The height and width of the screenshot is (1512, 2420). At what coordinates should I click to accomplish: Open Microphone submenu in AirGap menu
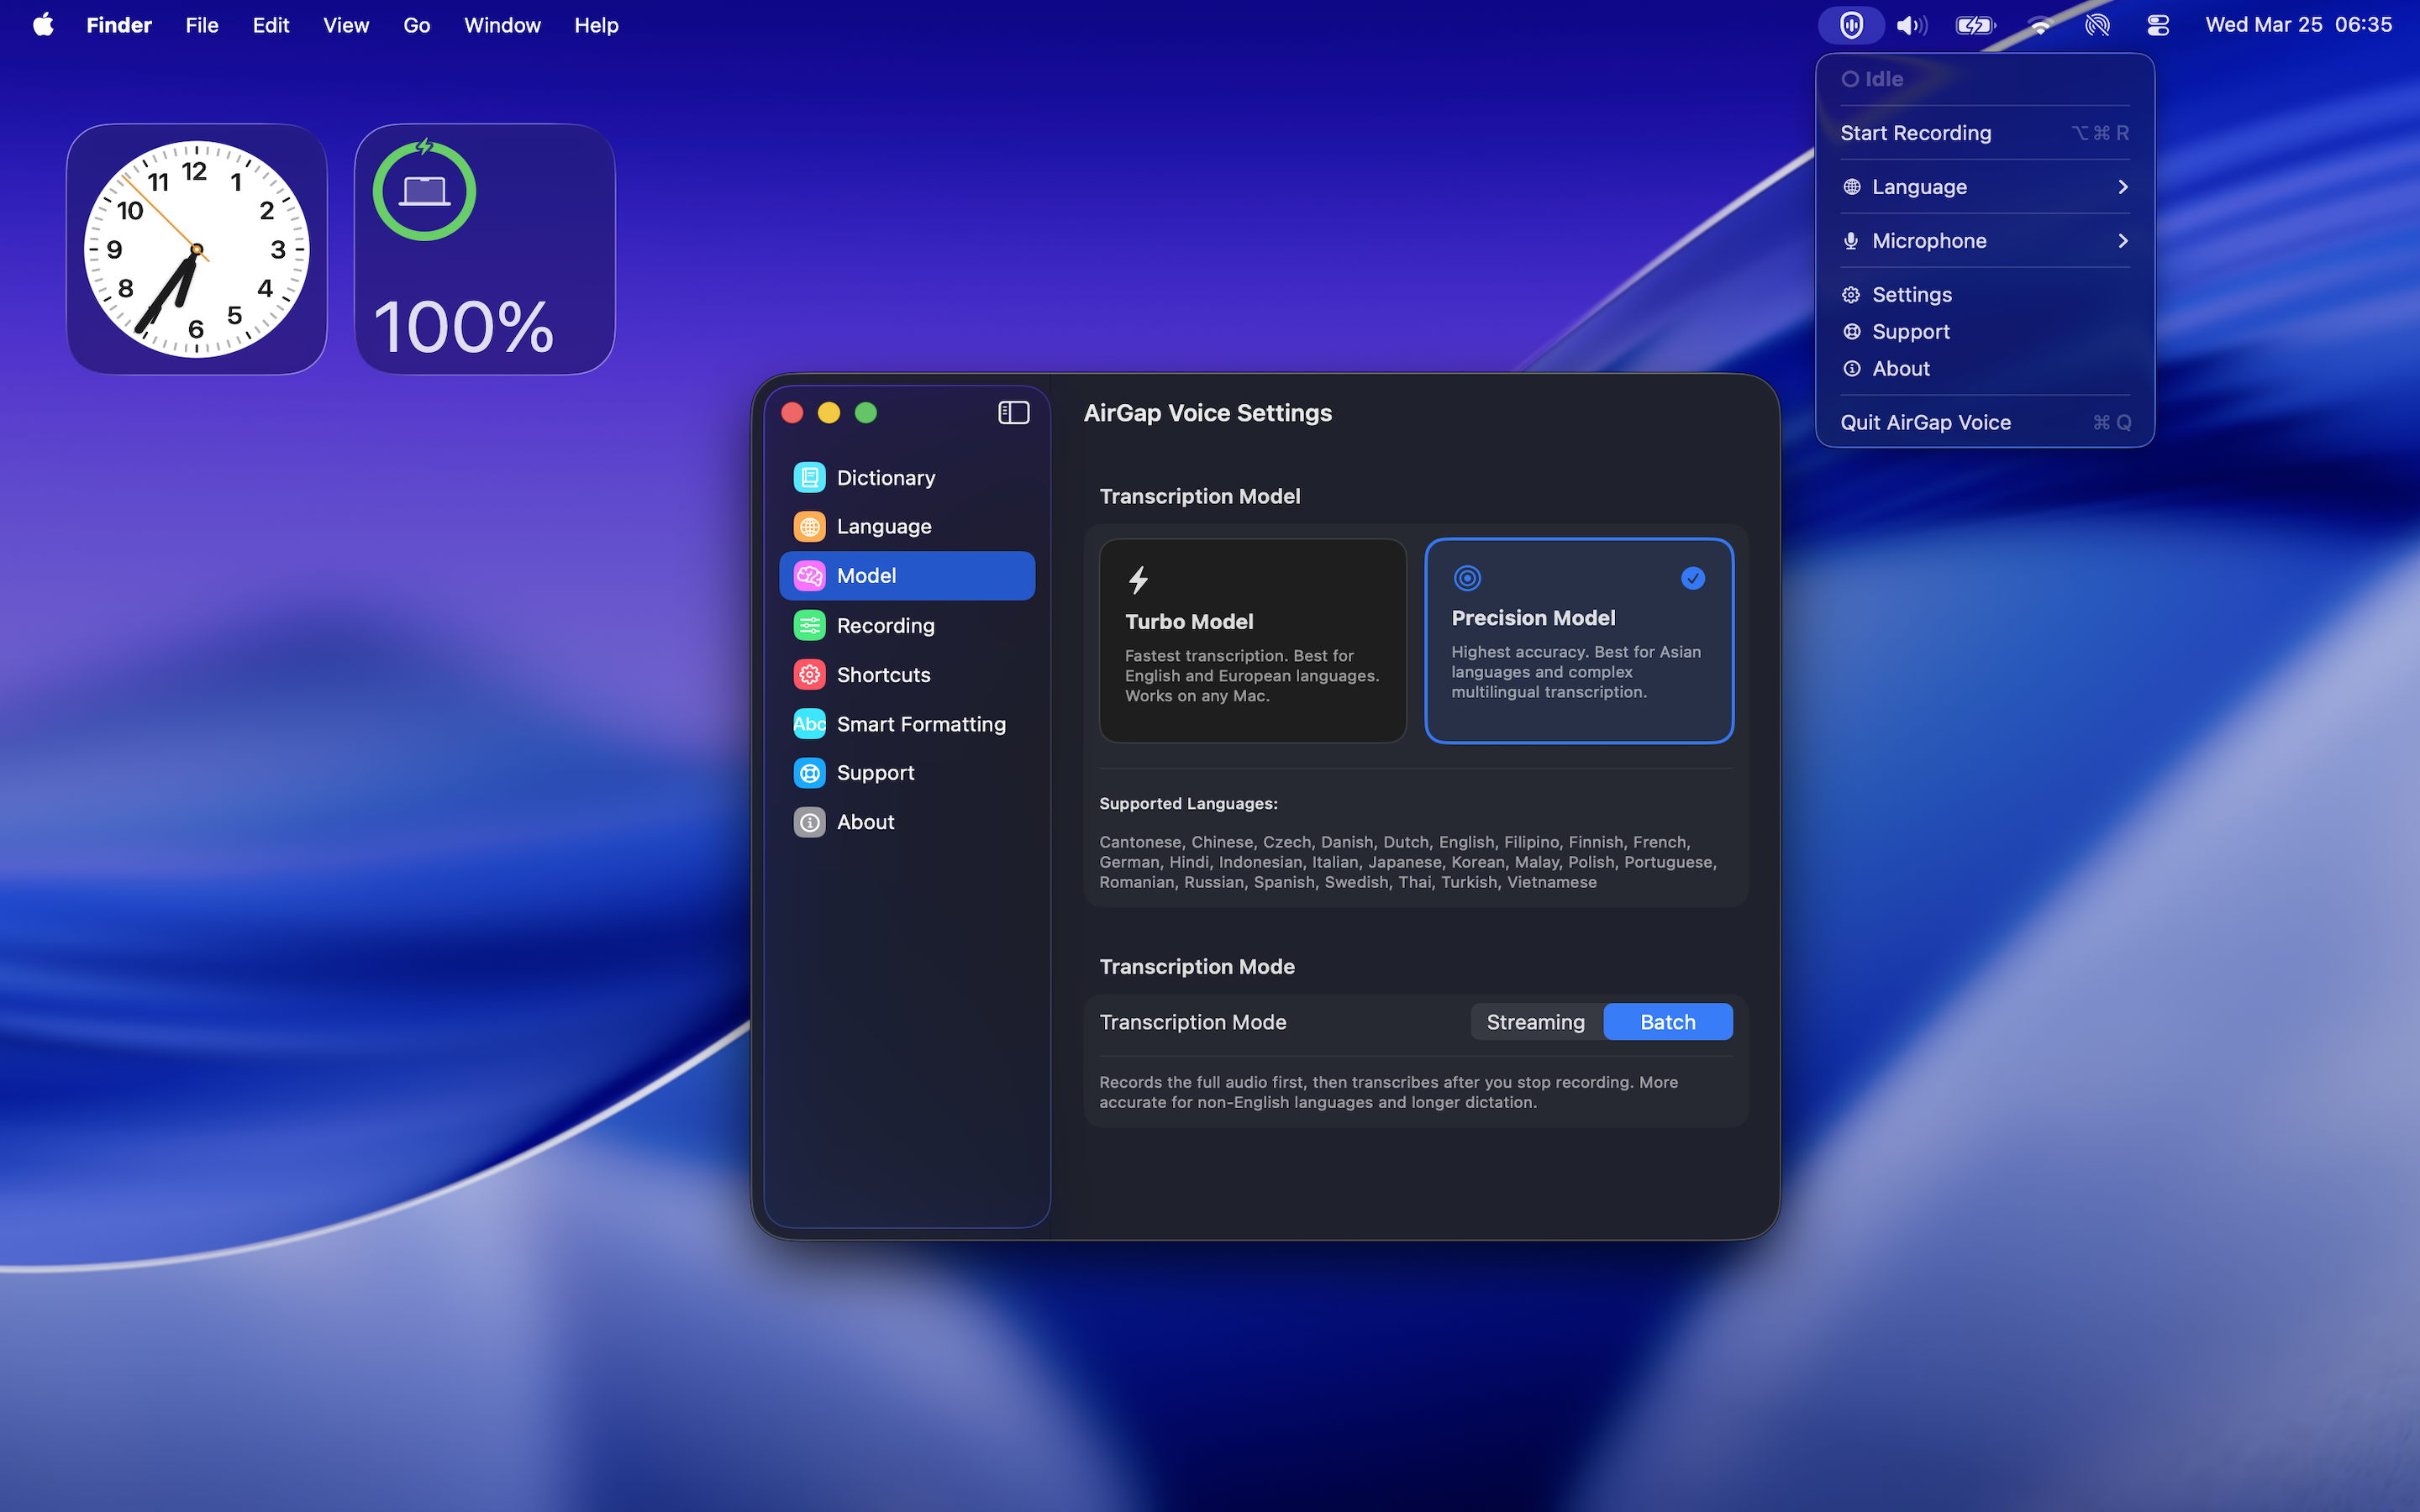coord(1985,241)
